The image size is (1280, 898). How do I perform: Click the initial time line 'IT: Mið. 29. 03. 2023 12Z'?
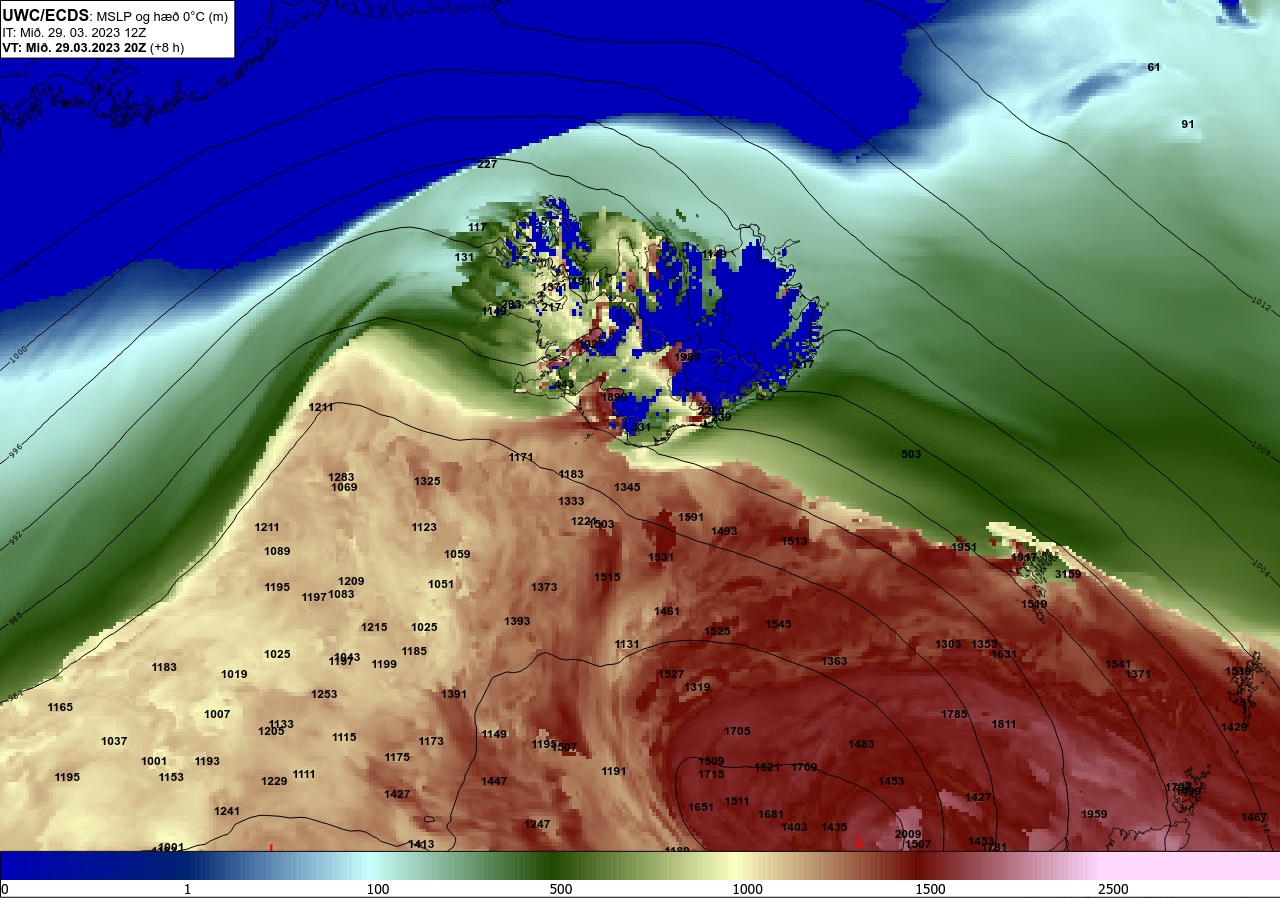pyautogui.click(x=75, y=33)
